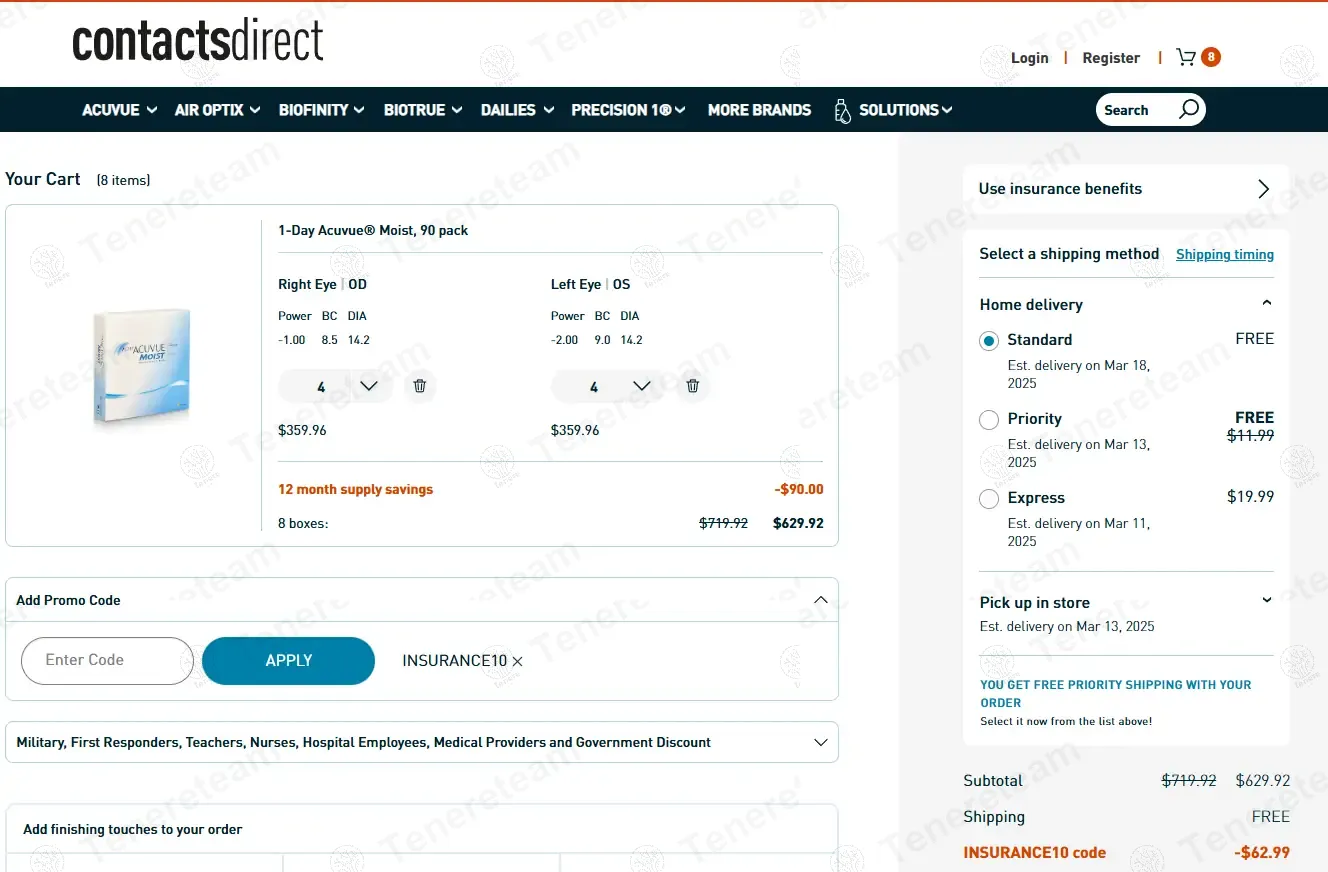Open the More Brands menu
The height and width of the screenshot is (872, 1328).
click(759, 110)
